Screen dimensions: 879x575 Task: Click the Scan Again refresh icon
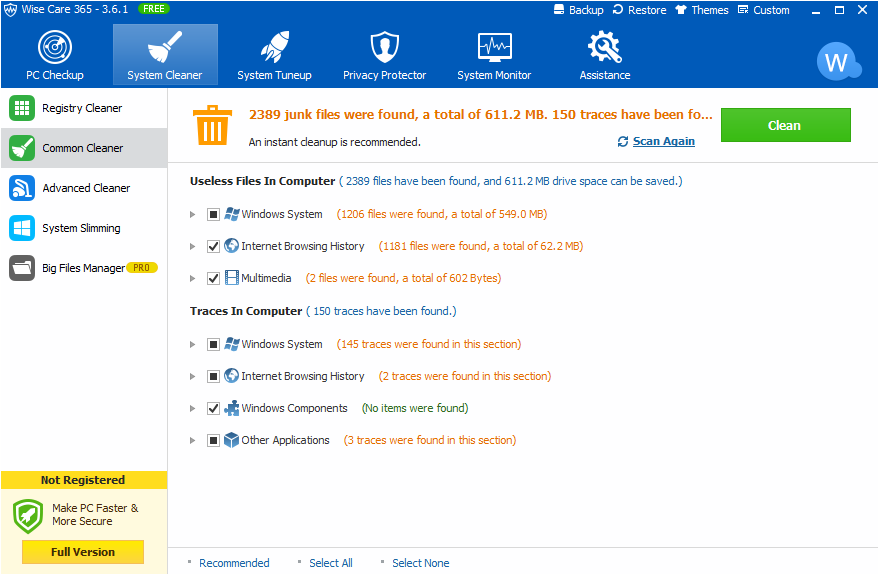coord(623,142)
